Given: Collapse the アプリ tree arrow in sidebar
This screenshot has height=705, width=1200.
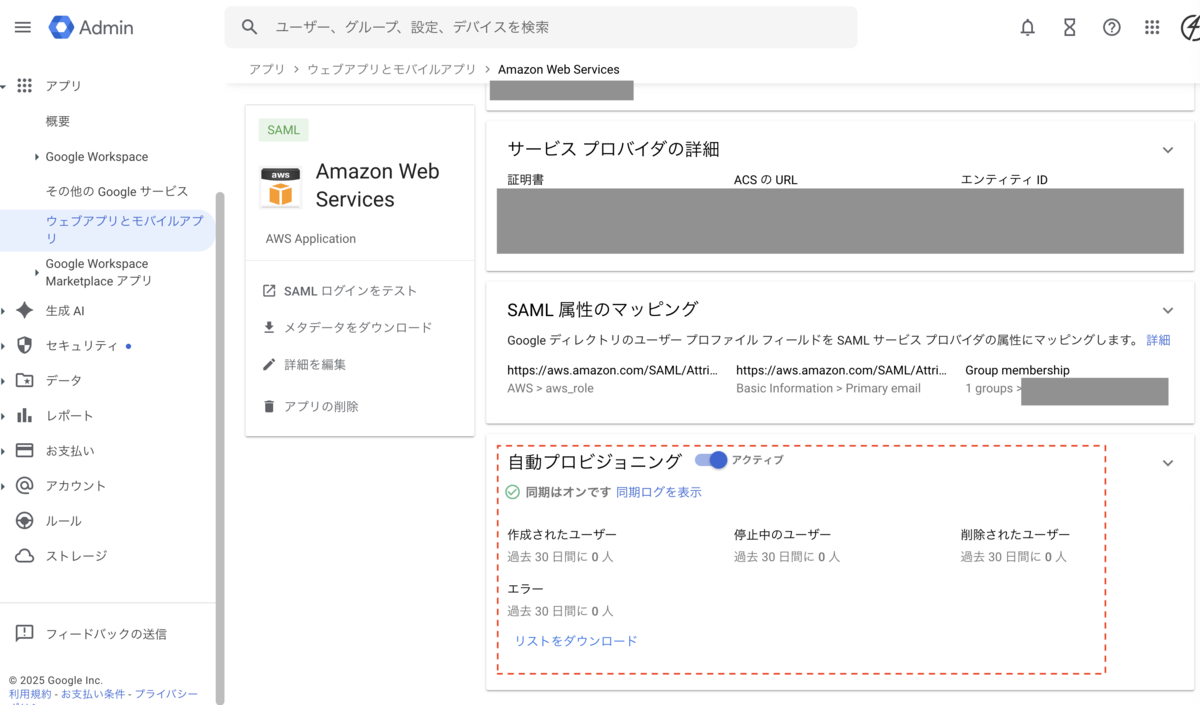Looking at the screenshot, I should pos(4,86).
